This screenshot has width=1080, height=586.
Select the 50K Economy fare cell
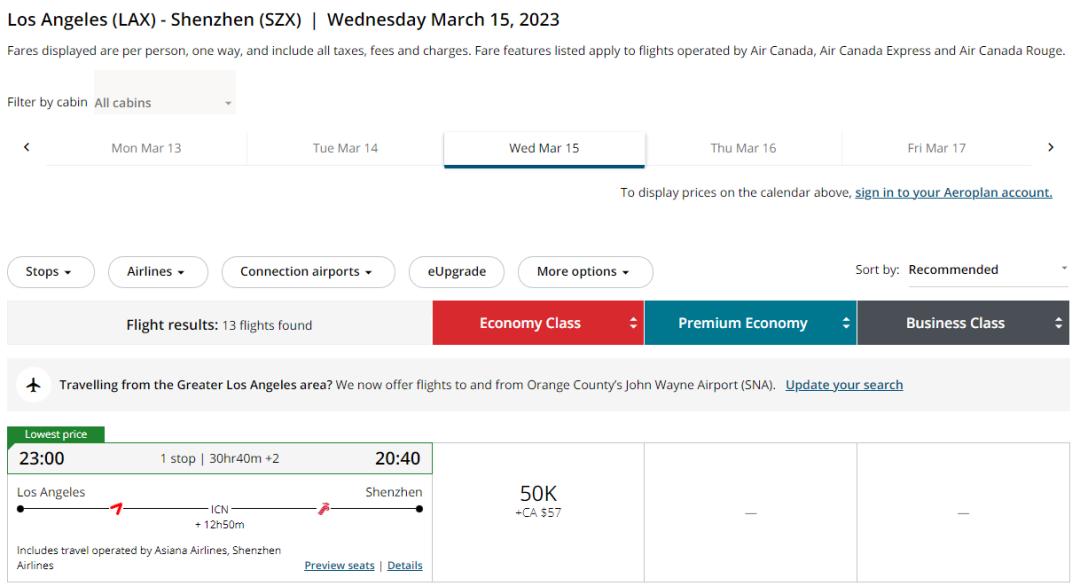click(538, 502)
